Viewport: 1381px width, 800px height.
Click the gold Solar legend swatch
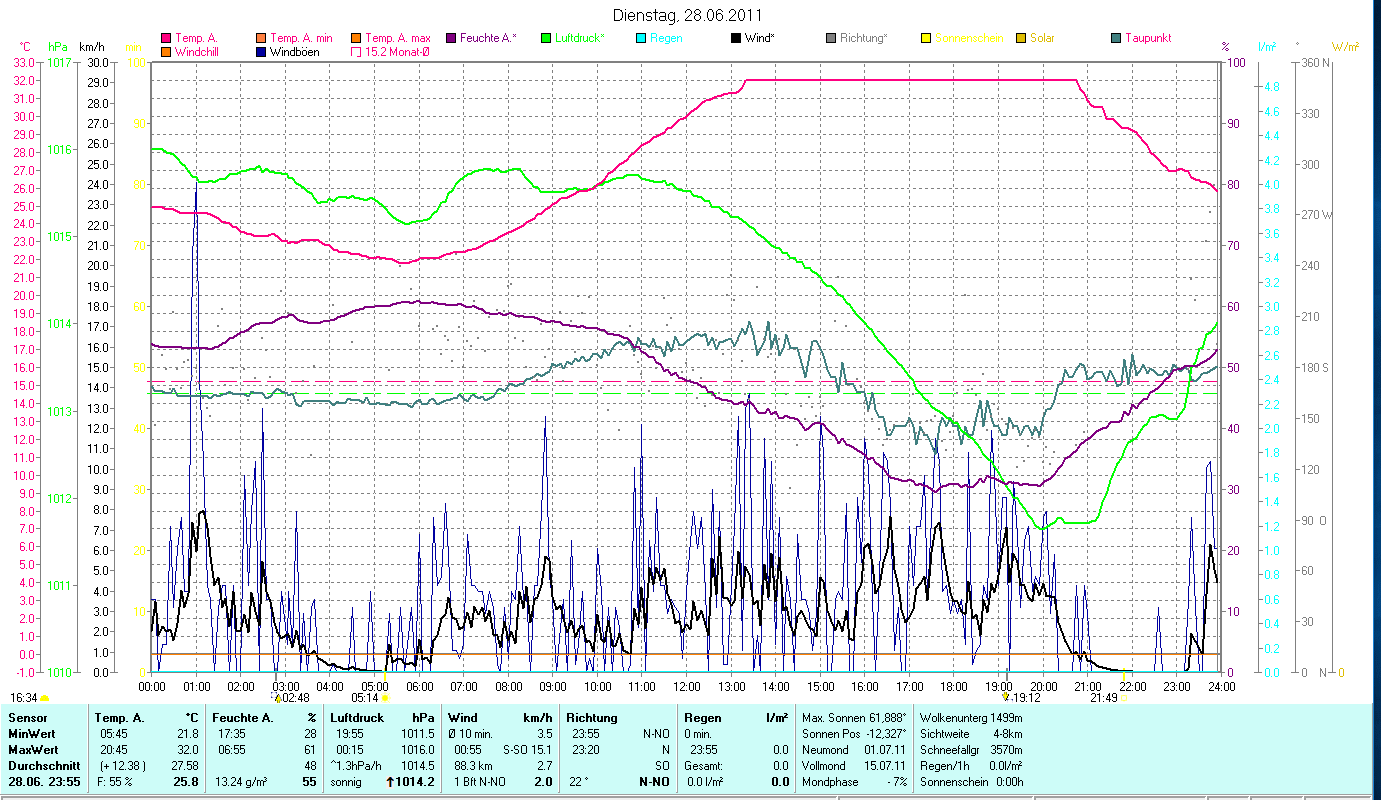(x=1021, y=39)
